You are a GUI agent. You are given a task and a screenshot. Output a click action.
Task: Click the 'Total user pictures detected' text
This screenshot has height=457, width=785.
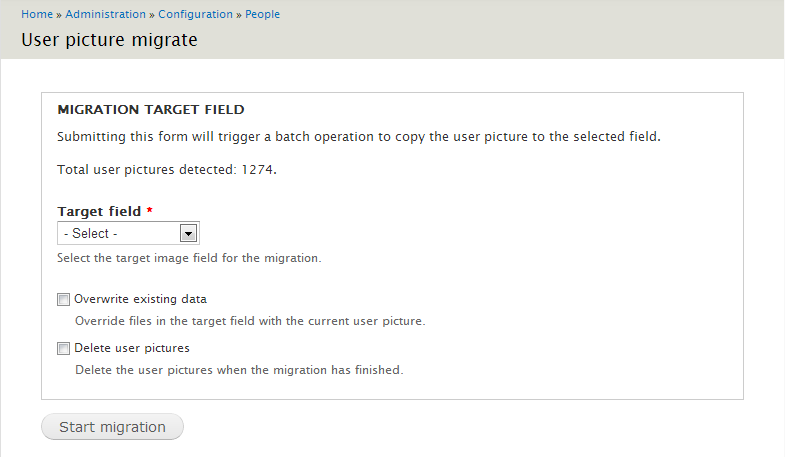167,170
